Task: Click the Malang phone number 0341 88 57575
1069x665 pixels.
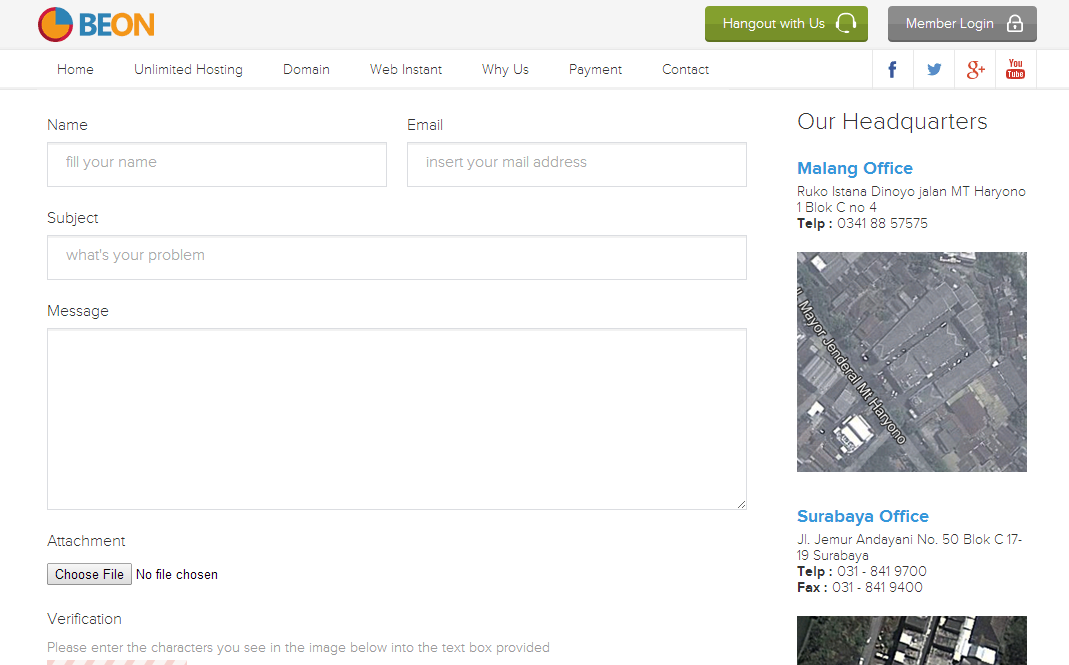Action: (x=882, y=224)
